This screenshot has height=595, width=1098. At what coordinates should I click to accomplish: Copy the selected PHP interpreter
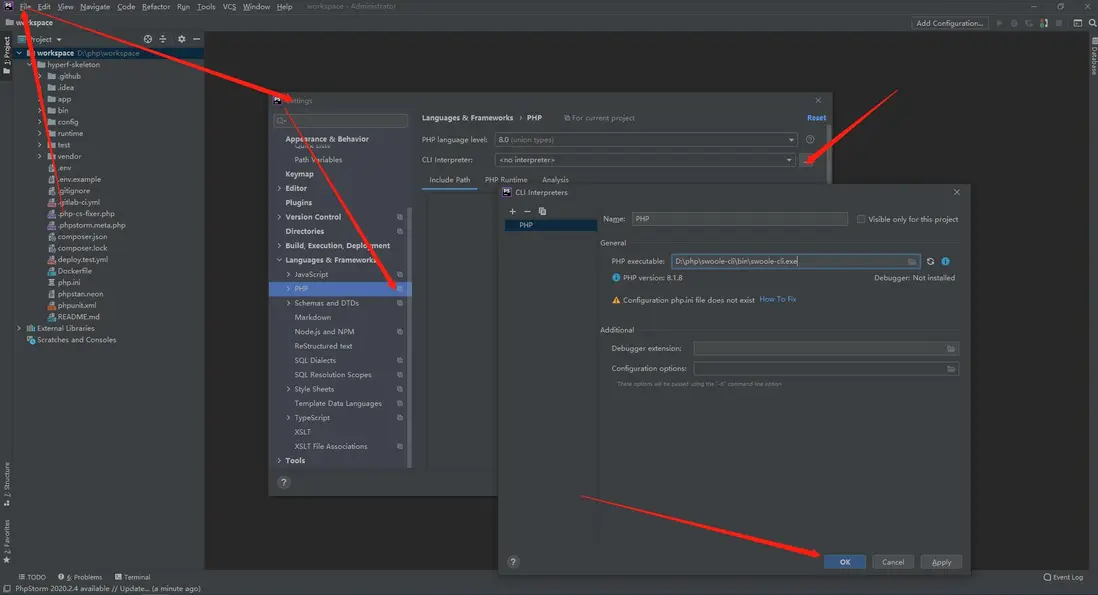pyautogui.click(x=542, y=212)
